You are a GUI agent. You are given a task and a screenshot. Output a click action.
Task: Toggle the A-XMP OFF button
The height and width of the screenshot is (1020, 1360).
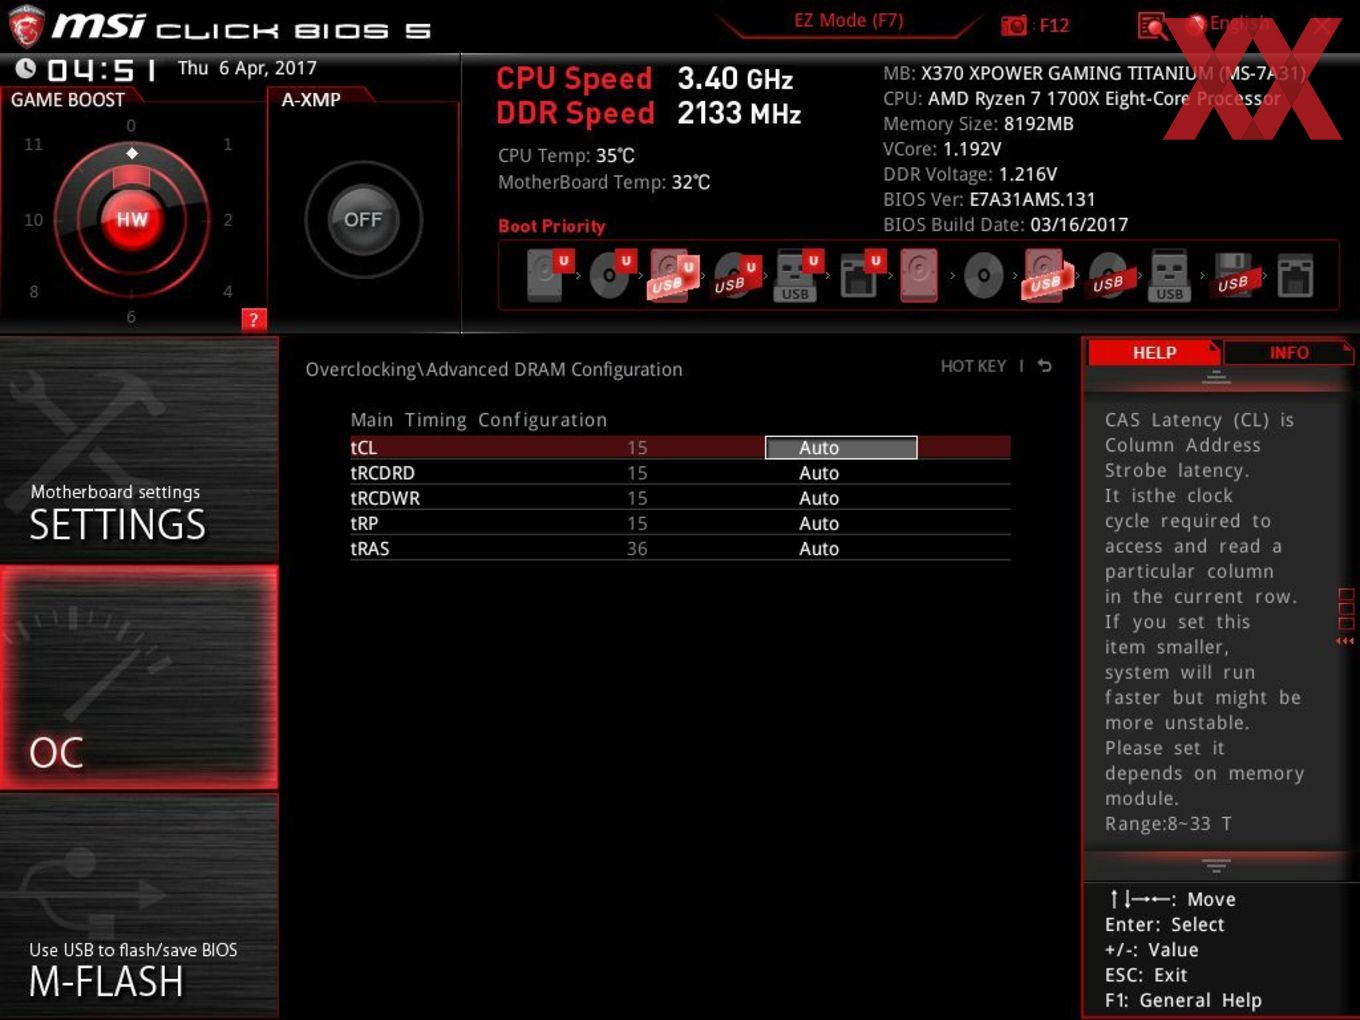[363, 219]
